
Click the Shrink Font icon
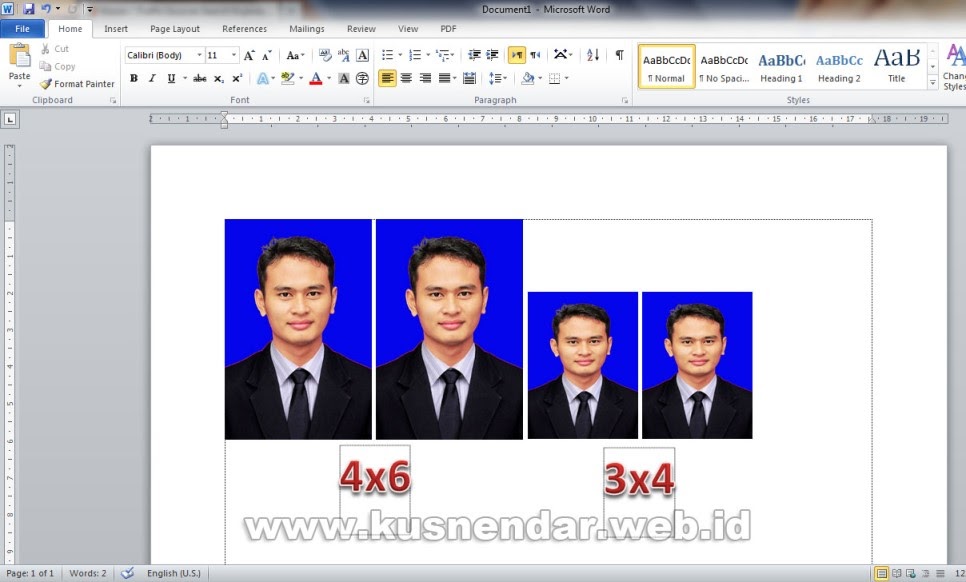tap(267, 55)
